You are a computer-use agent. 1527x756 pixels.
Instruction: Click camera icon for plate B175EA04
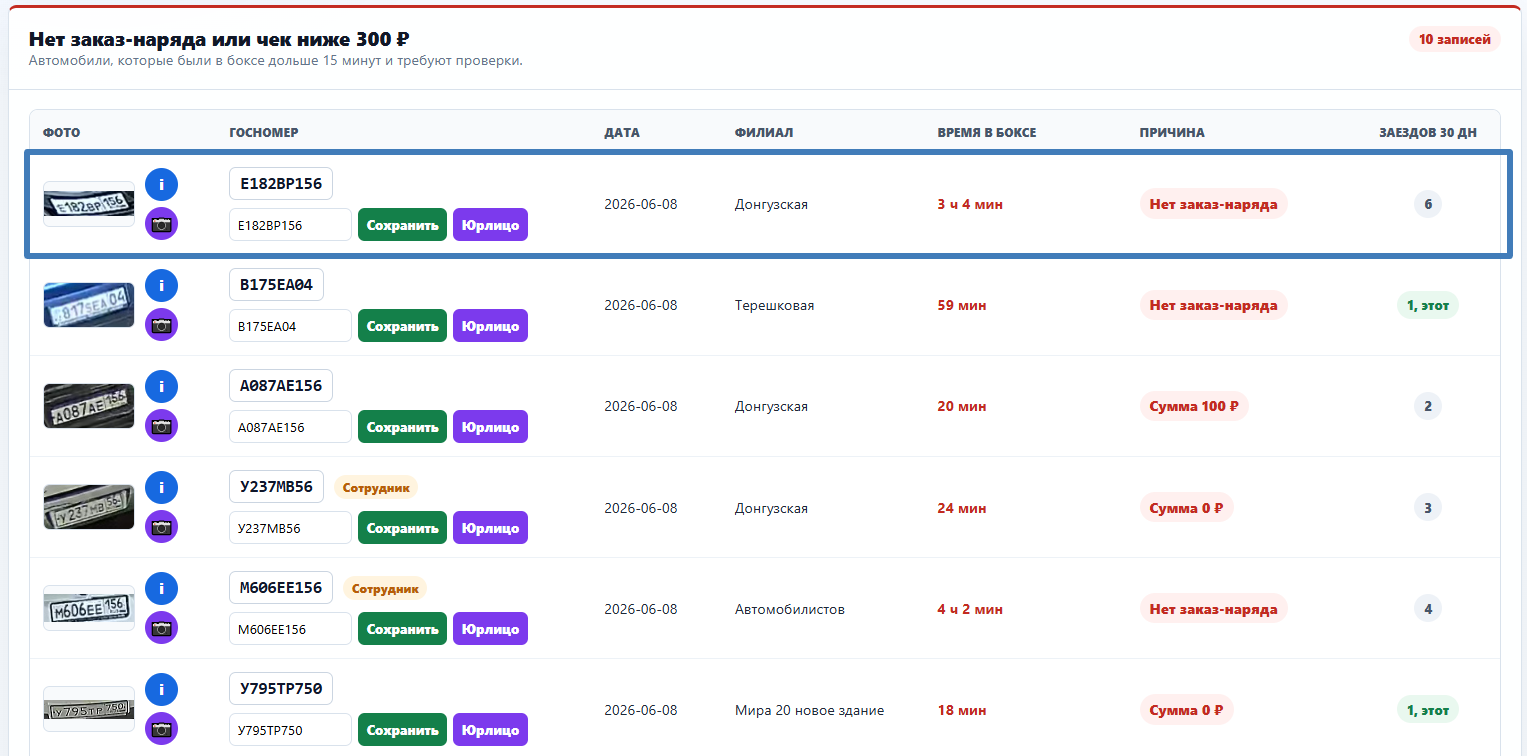[x=161, y=325]
